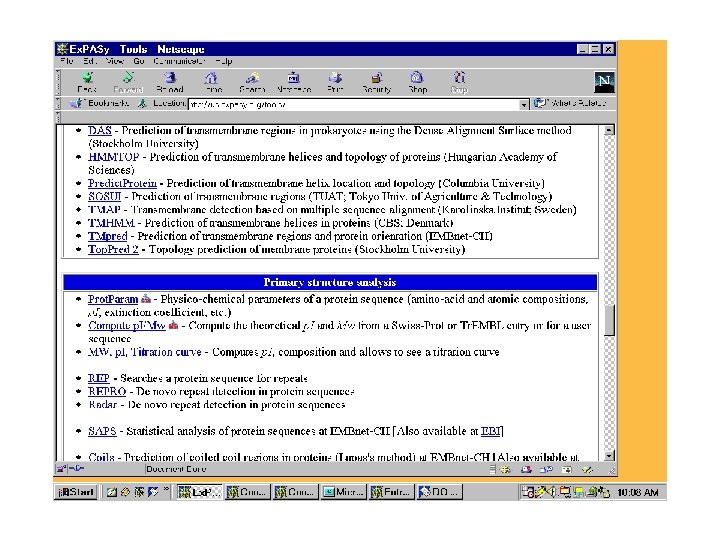Click the Navigator icon in component bar
Screen dimensions: 720x540
(506, 470)
